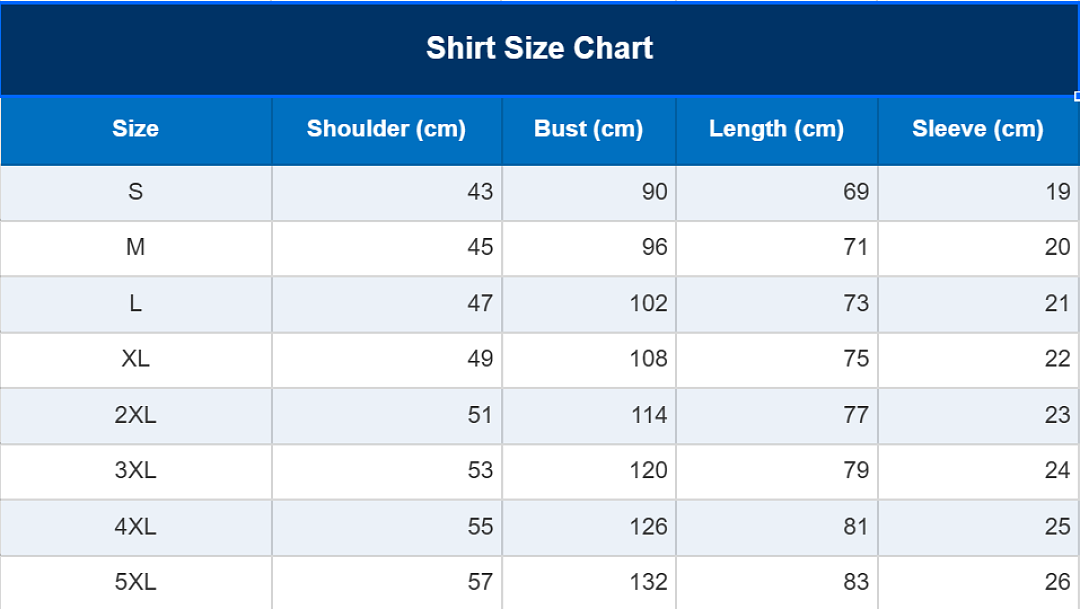
Task: Select shoulder value 43 cell
Action: point(386,192)
